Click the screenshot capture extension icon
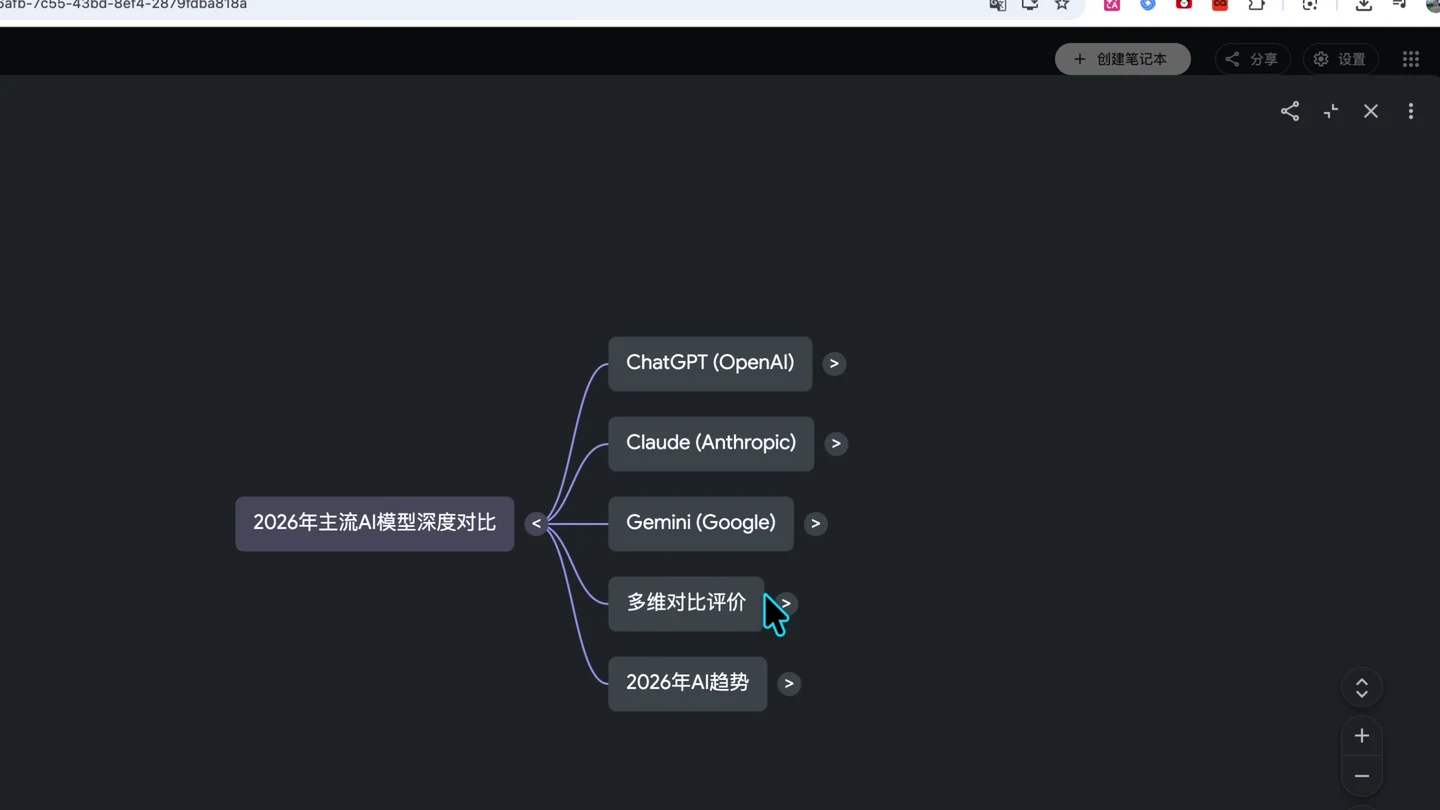This screenshot has height=810, width=1440. [1310, 5]
